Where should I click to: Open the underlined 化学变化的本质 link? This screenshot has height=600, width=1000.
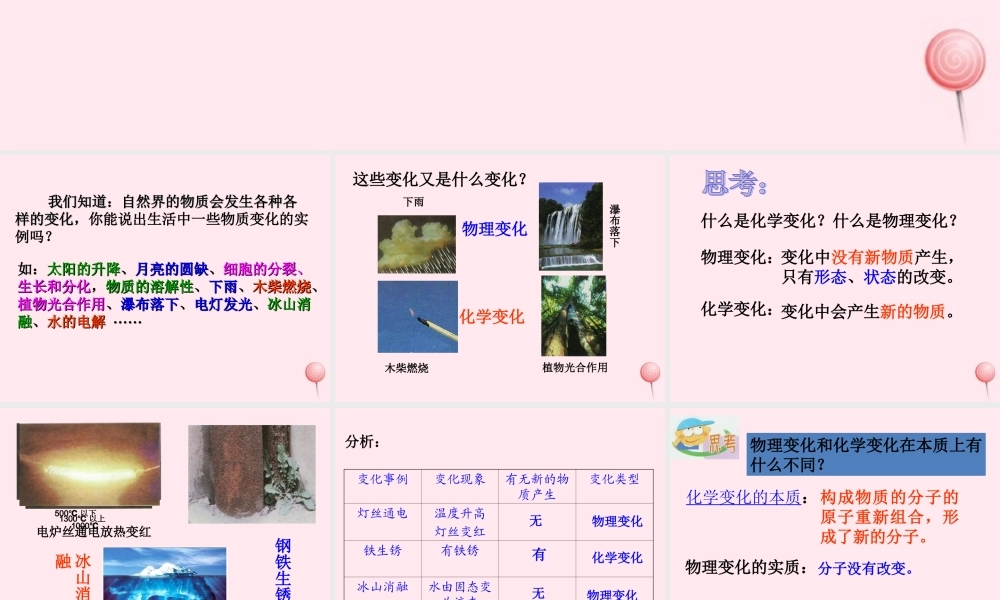(x=743, y=497)
